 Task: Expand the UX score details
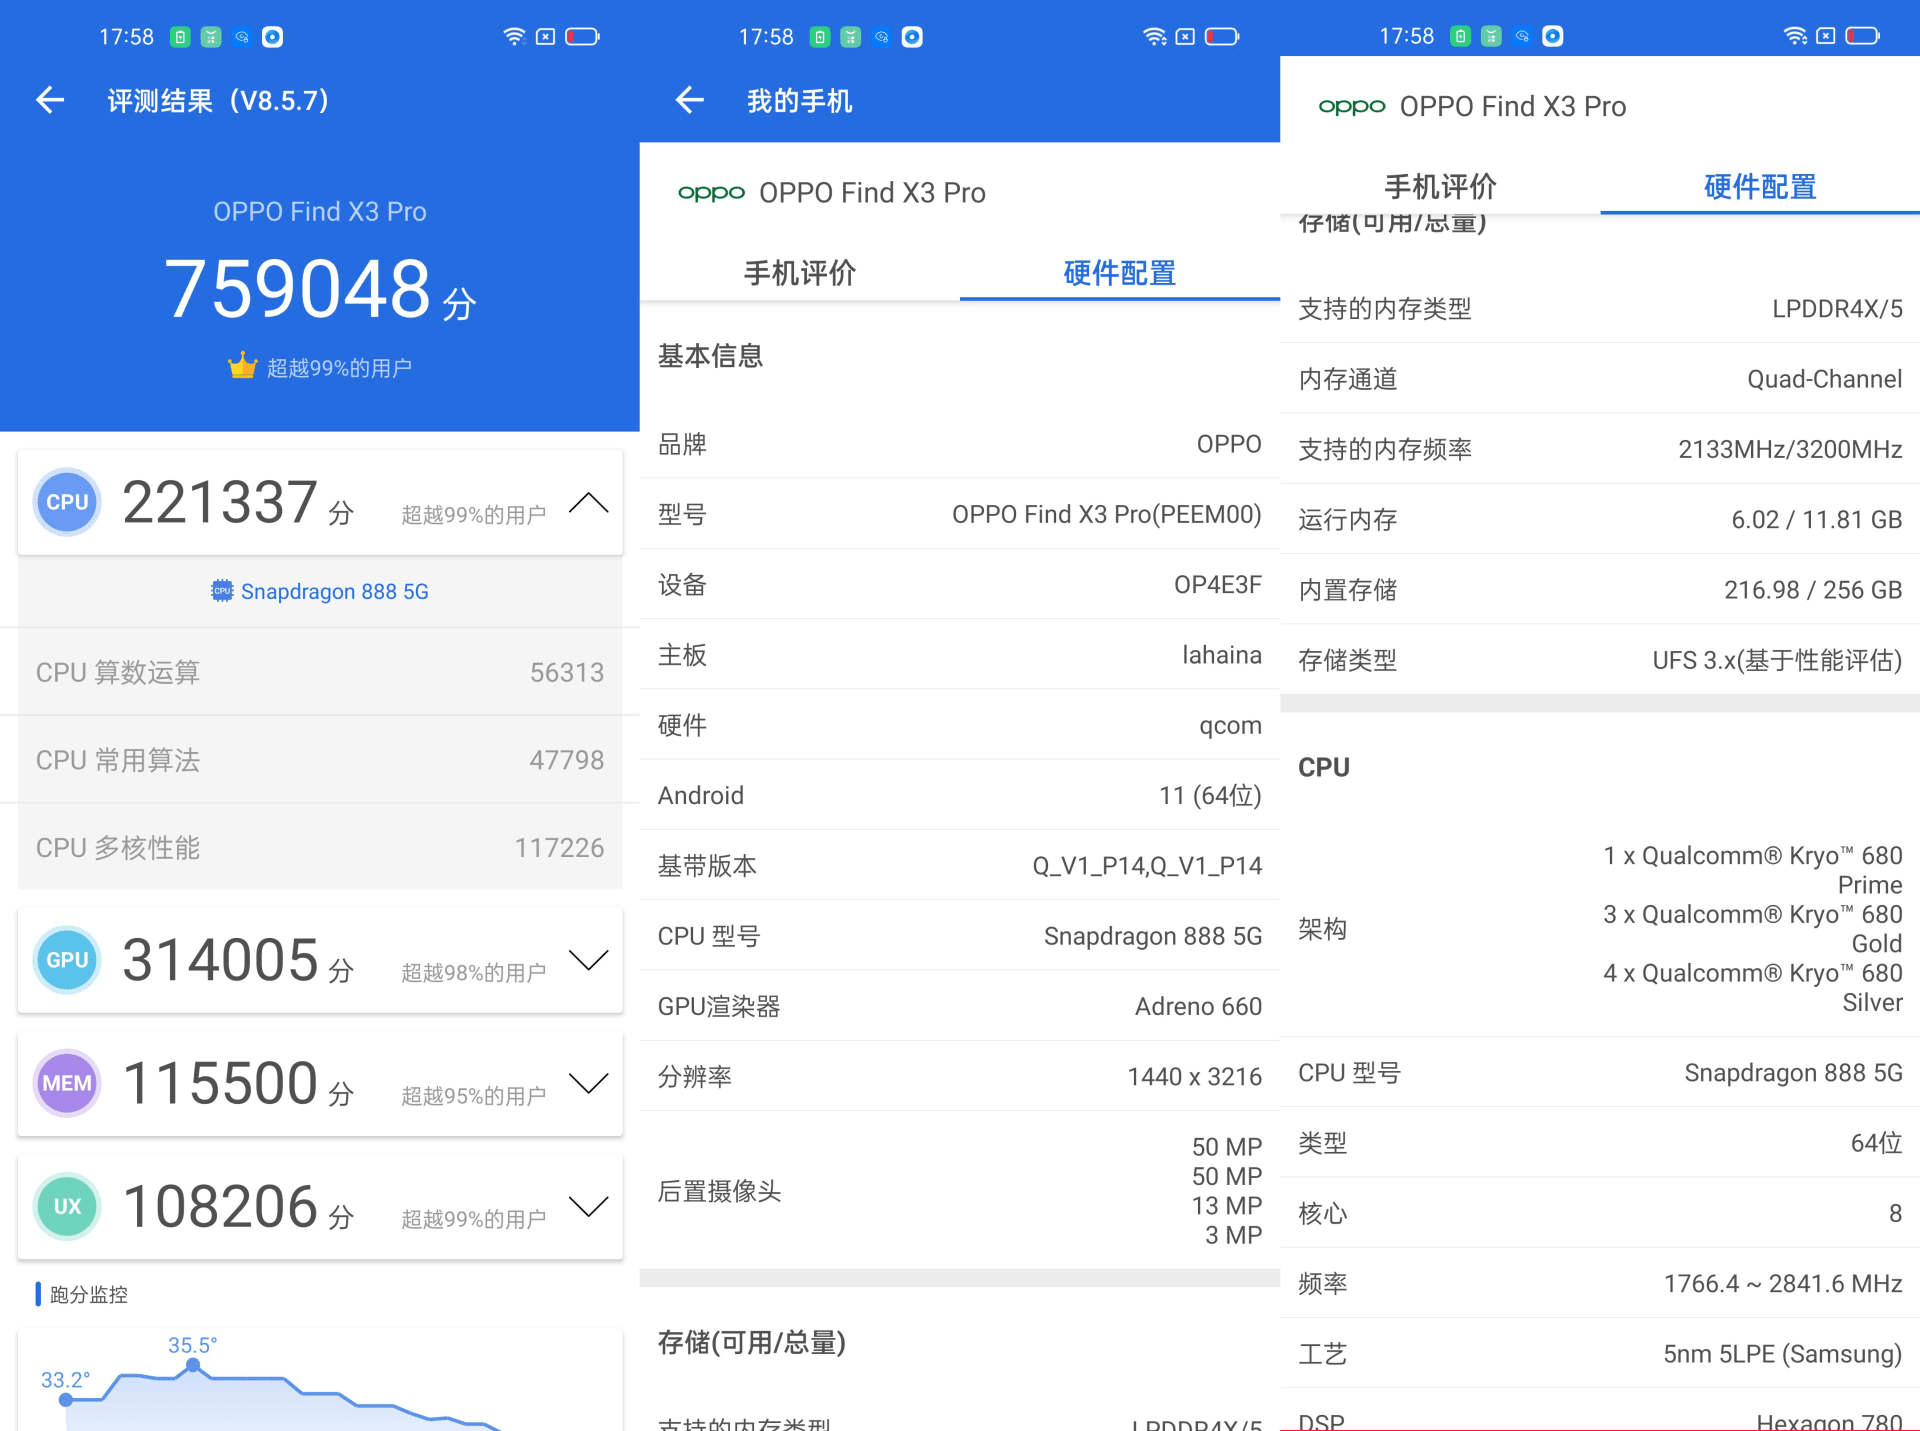(x=589, y=1207)
